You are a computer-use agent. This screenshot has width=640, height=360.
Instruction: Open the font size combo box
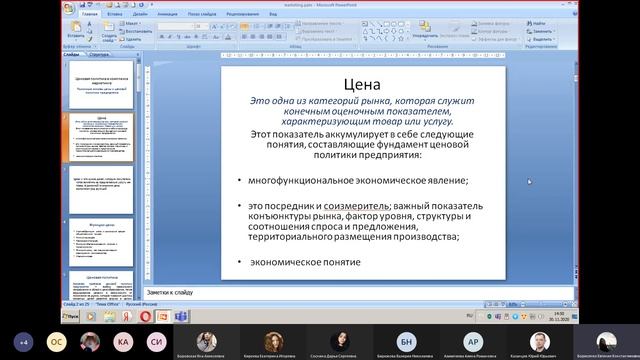click(x=202, y=27)
